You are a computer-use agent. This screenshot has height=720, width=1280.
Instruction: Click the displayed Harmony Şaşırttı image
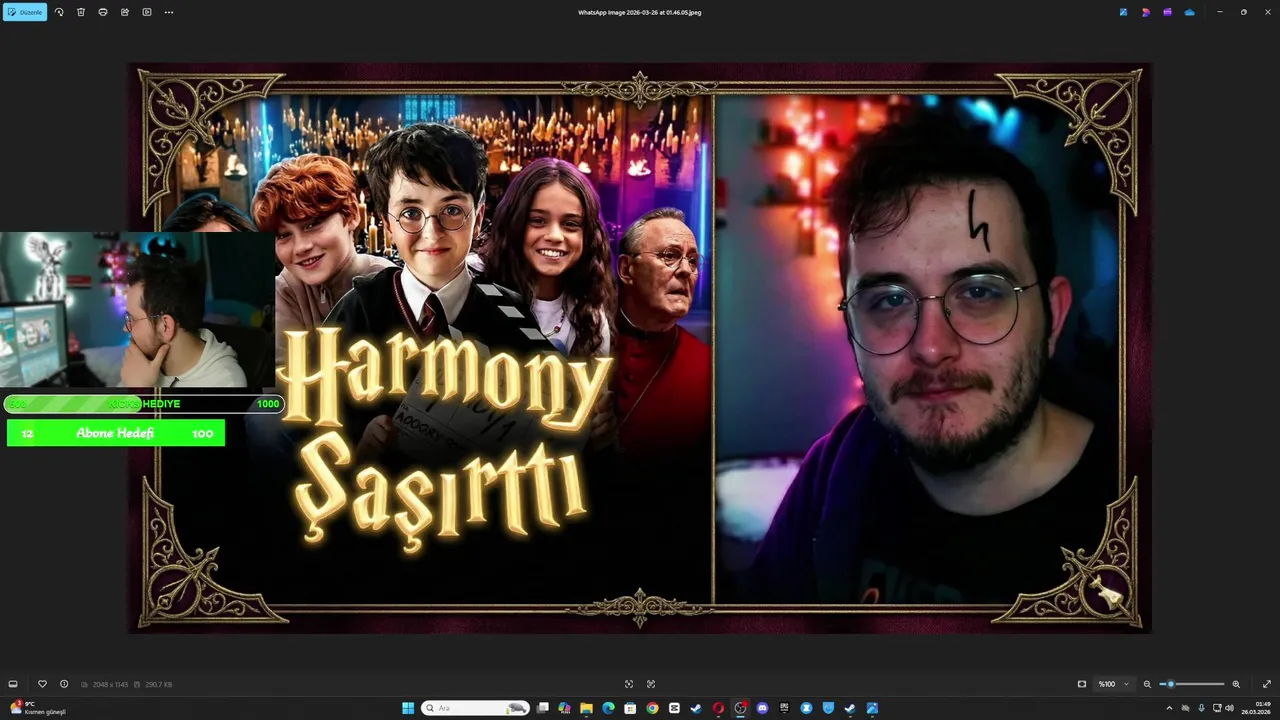640,348
